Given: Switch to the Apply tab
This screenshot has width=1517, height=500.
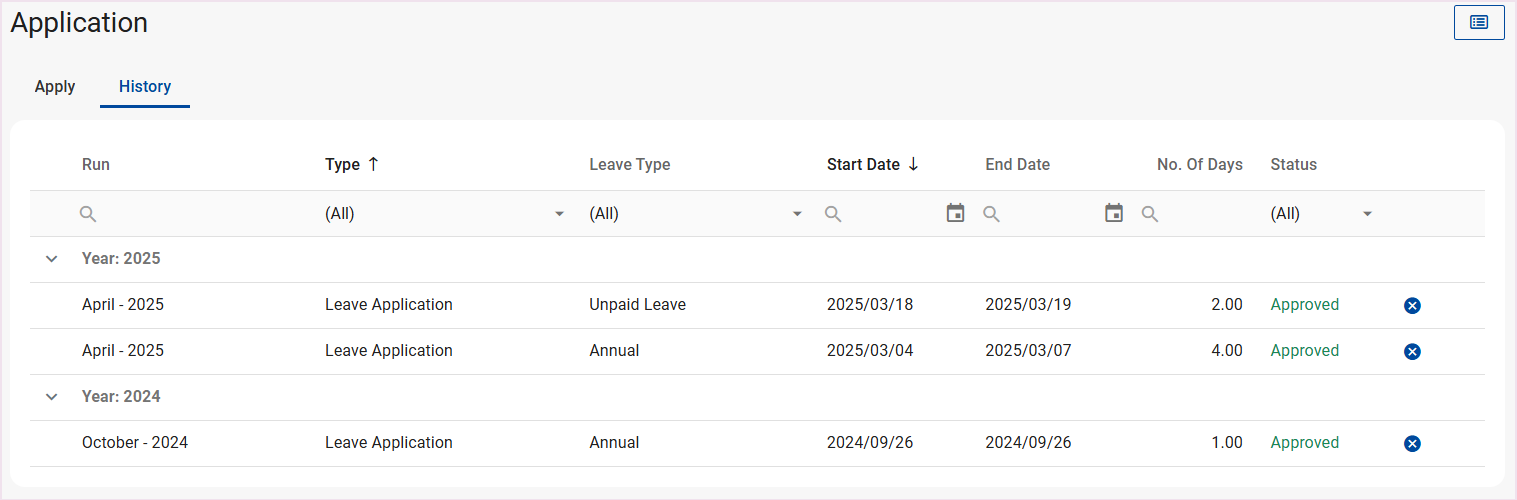Looking at the screenshot, I should pyautogui.click(x=55, y=87).
